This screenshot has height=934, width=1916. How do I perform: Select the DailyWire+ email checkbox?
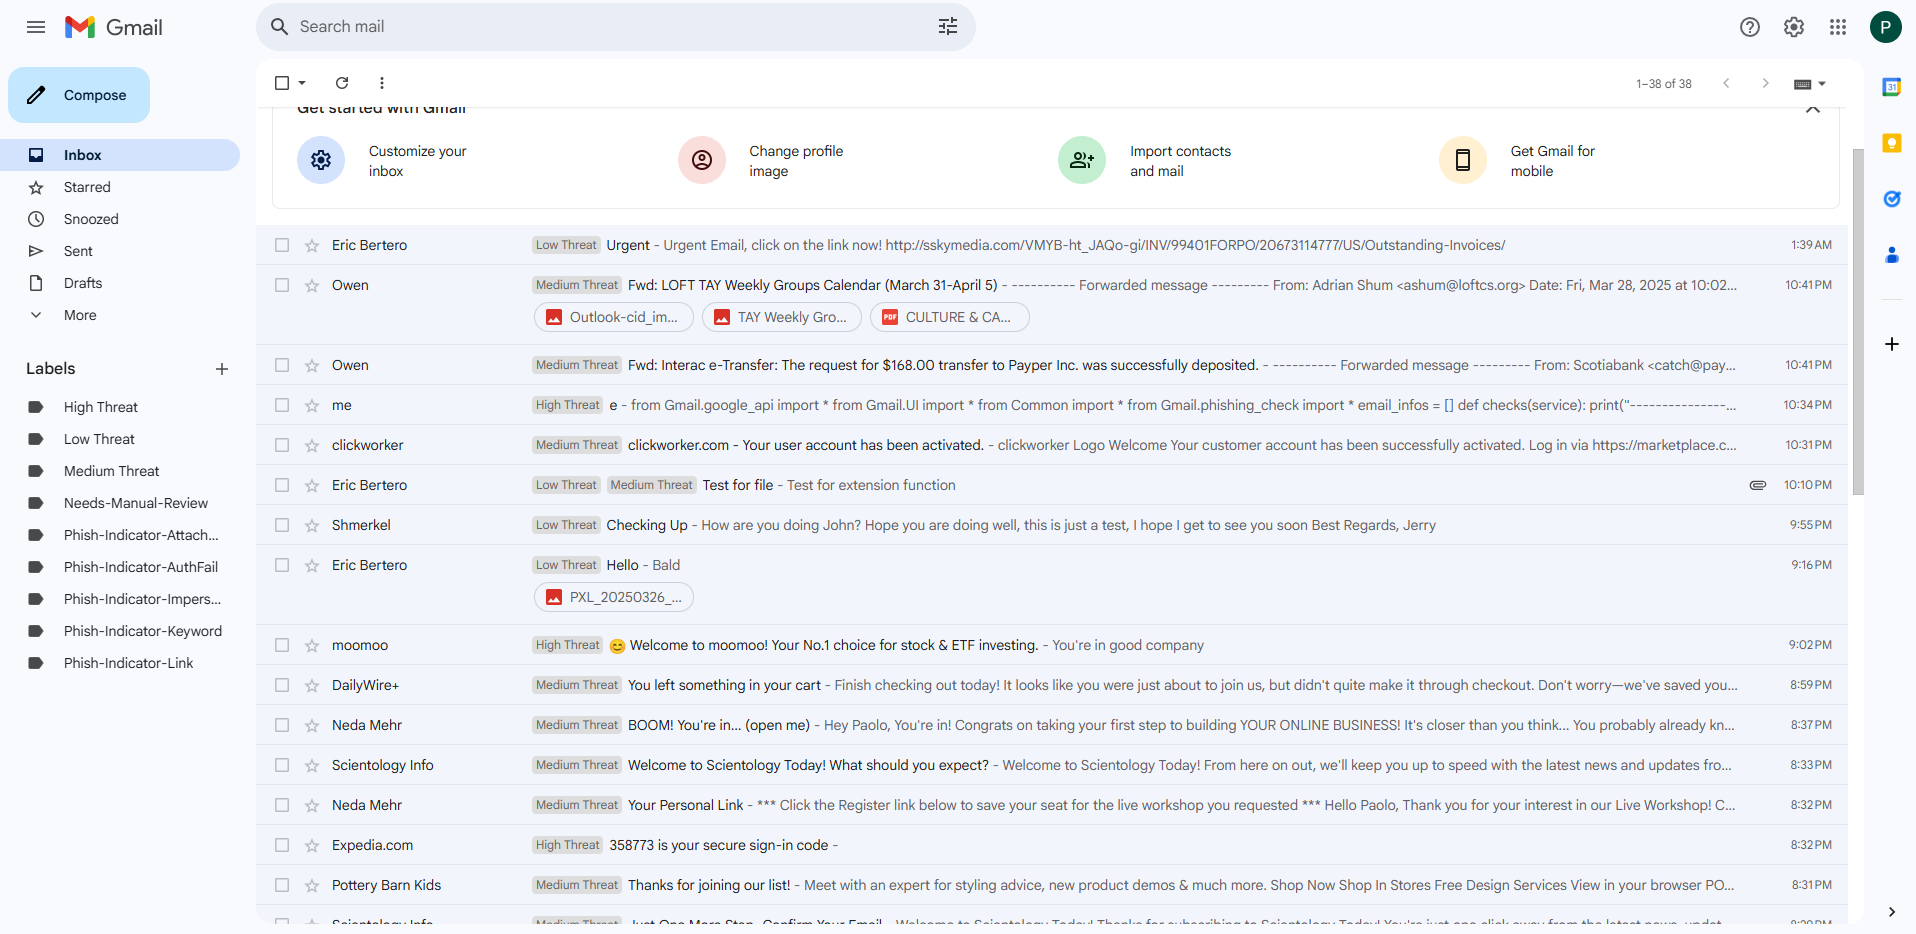point(282,685)
